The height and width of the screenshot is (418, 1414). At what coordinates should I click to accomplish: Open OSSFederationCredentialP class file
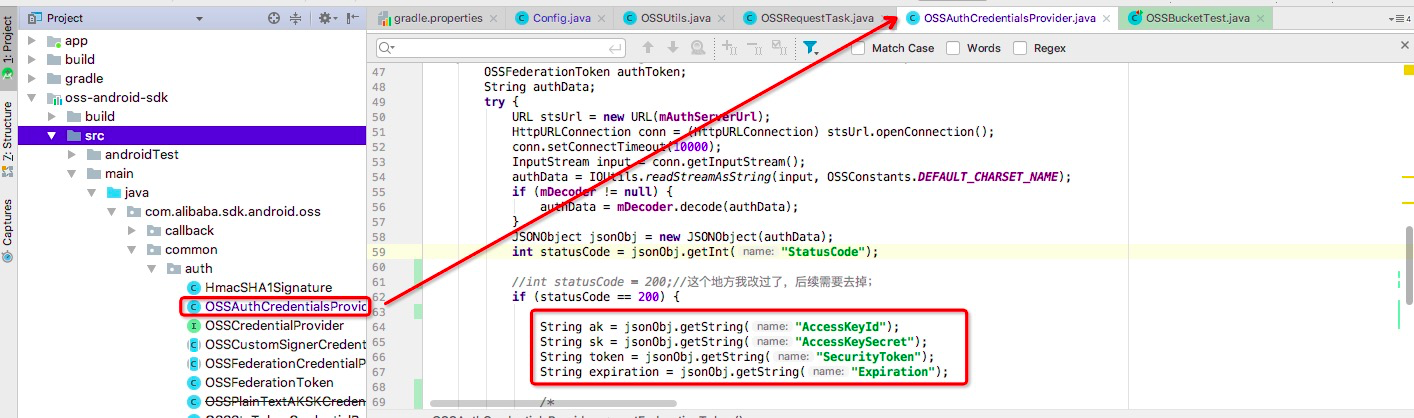286,364
